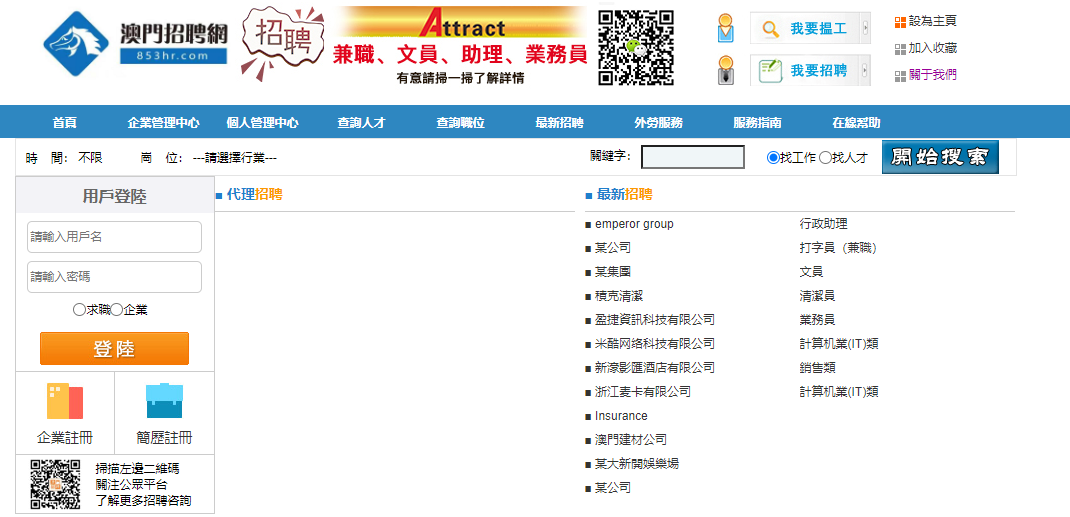Click the QR code in the header banner

coord(636,47)
